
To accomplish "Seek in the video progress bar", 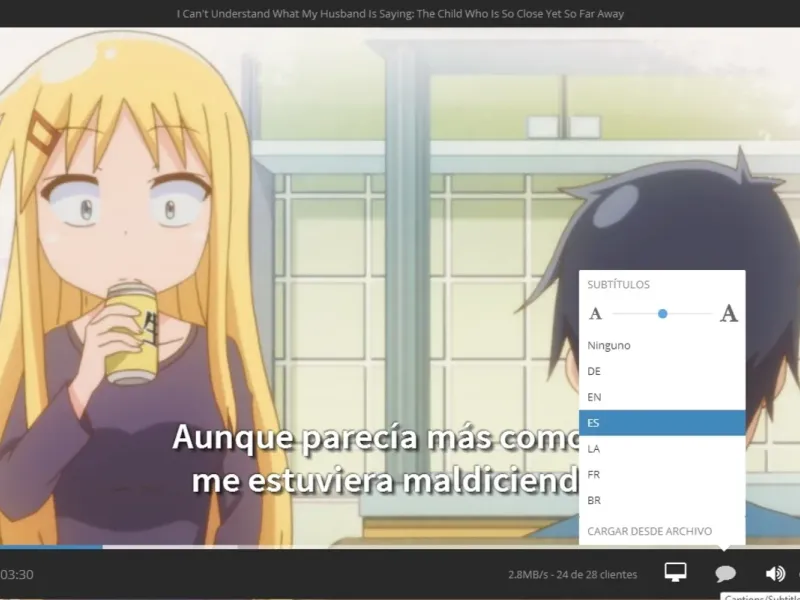I will tap(400, 547).
